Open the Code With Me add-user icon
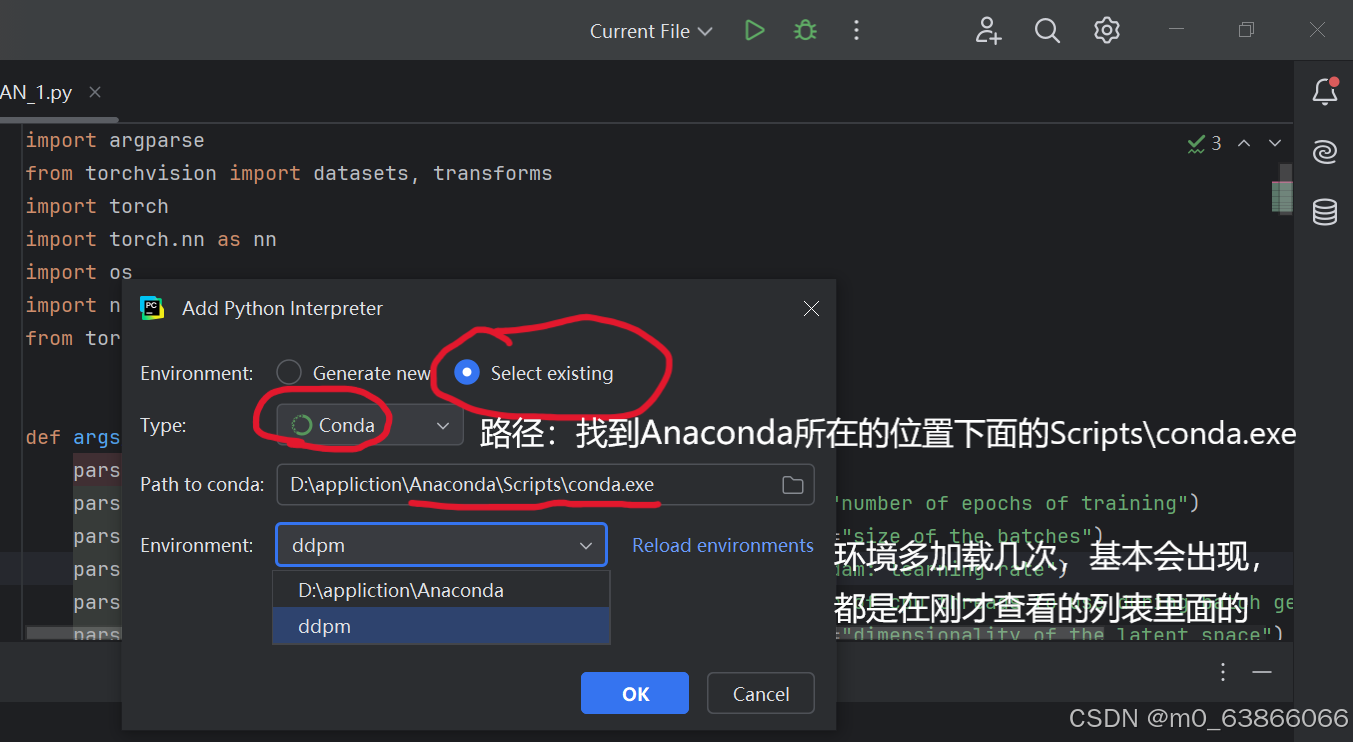This screenshot has height=742, width=1353. coord(988,31)
